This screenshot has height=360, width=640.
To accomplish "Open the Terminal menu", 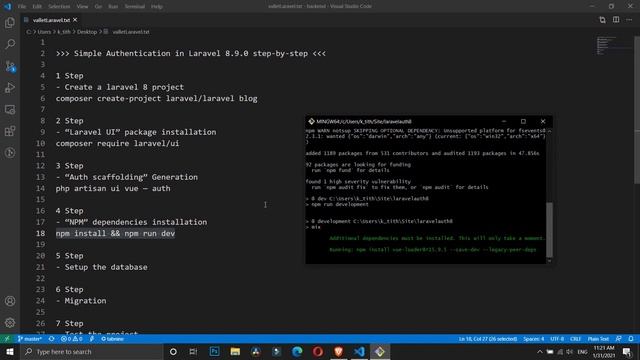I will click(x=135, y=7).
